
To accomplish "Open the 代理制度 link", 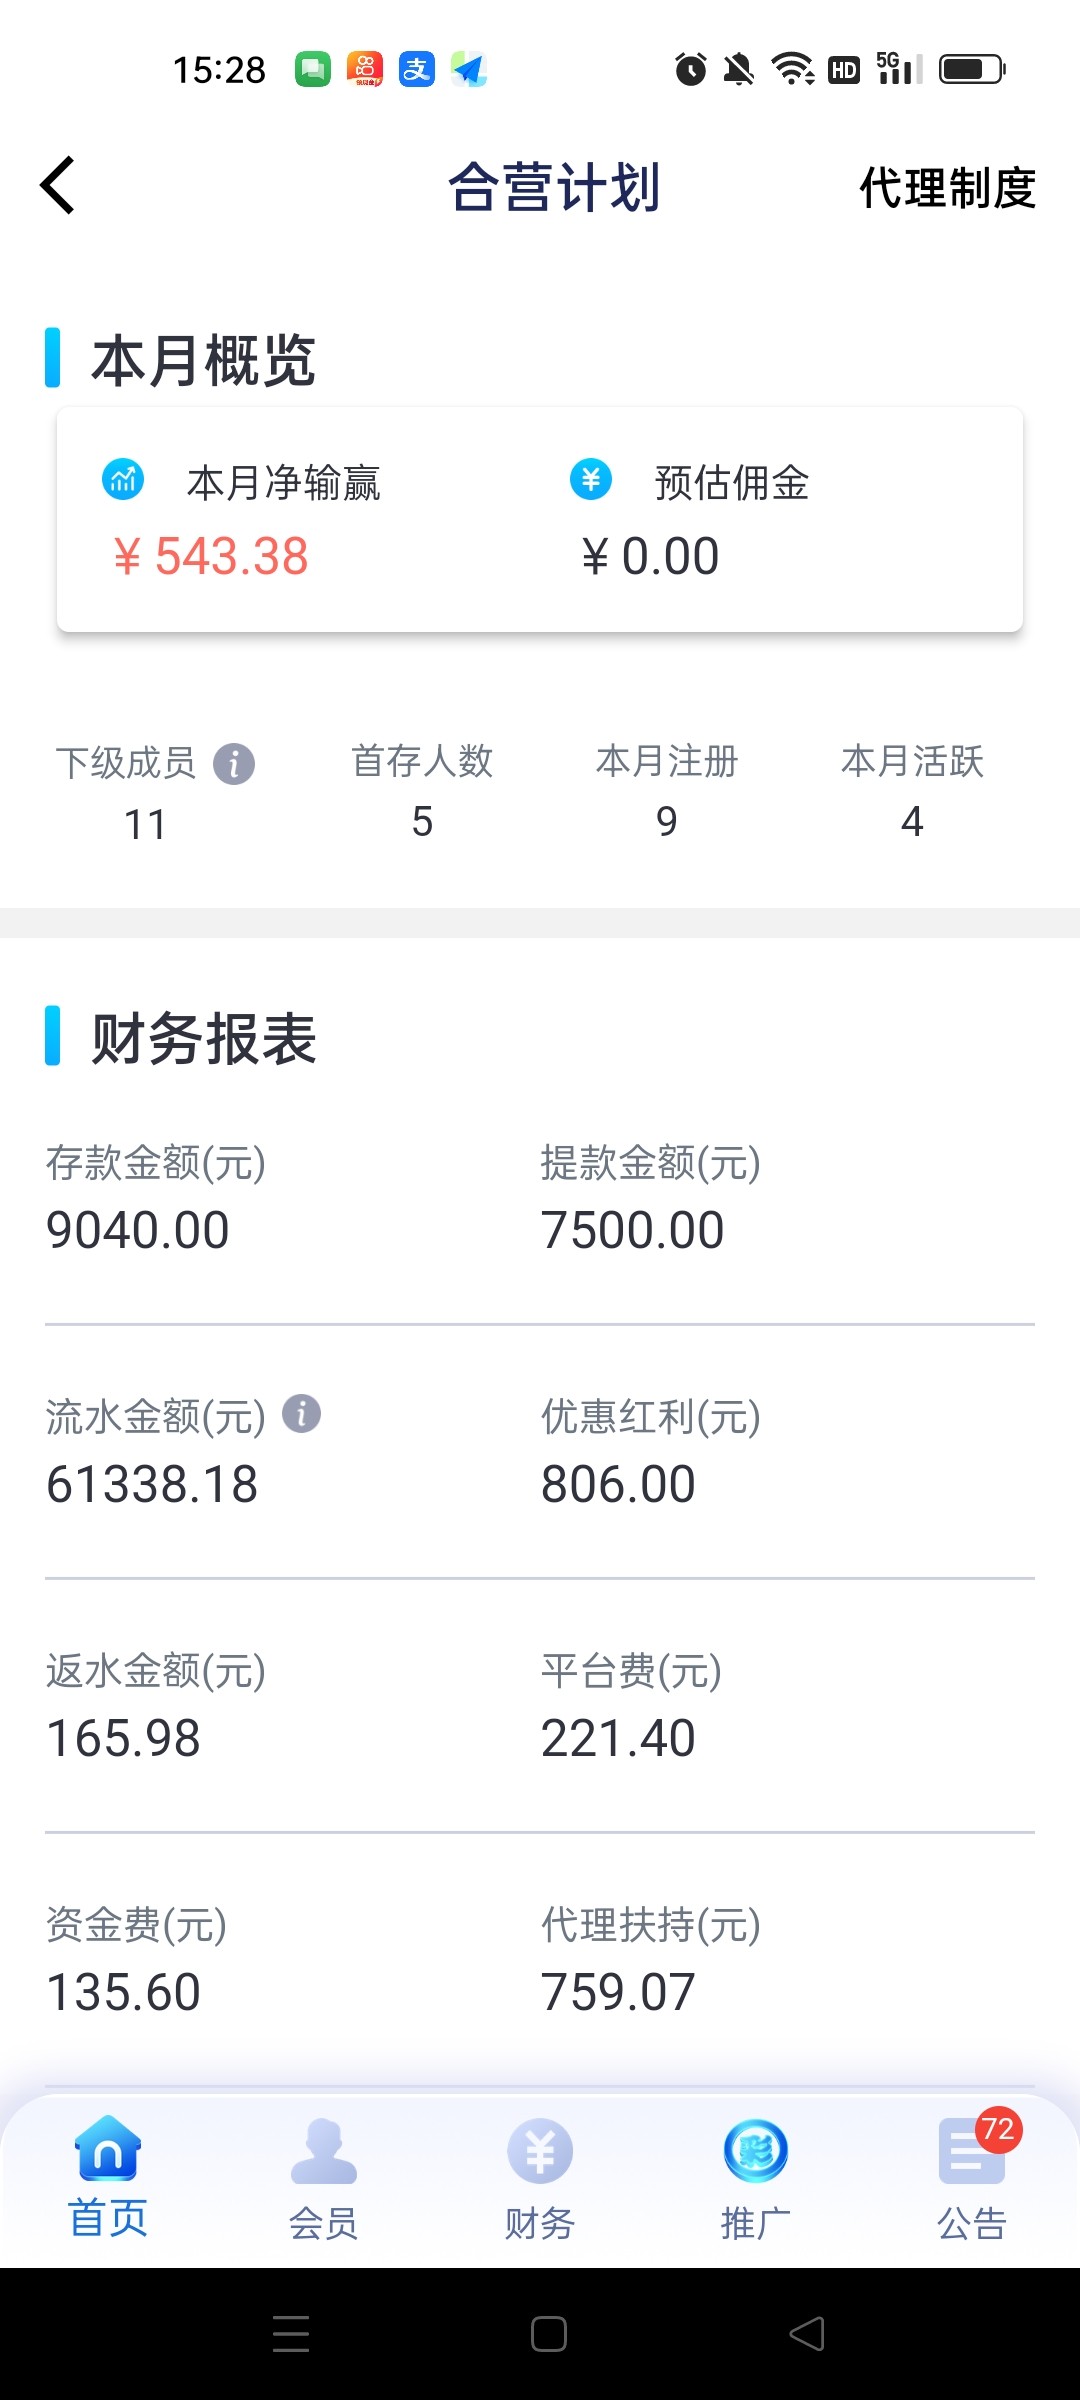I will pos(946,188).
